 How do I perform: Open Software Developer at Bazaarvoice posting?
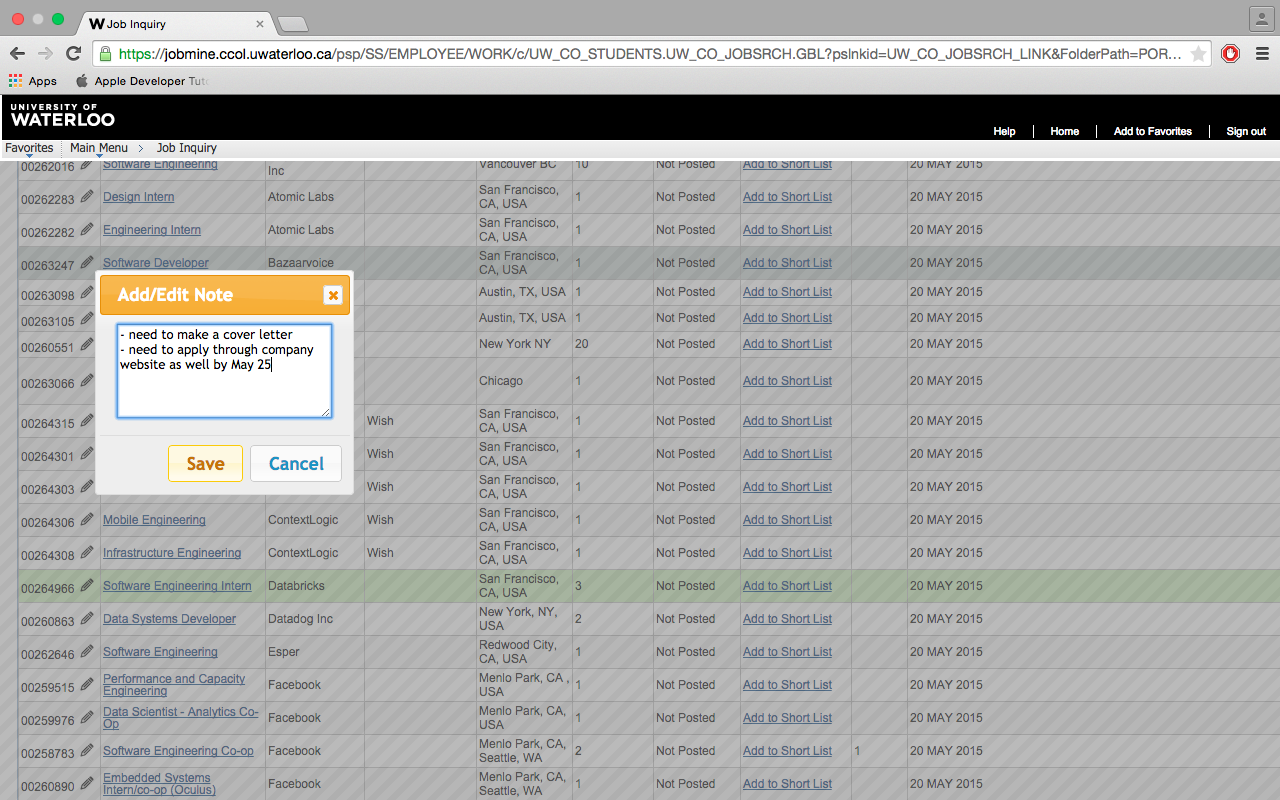[x=156, y=263]
